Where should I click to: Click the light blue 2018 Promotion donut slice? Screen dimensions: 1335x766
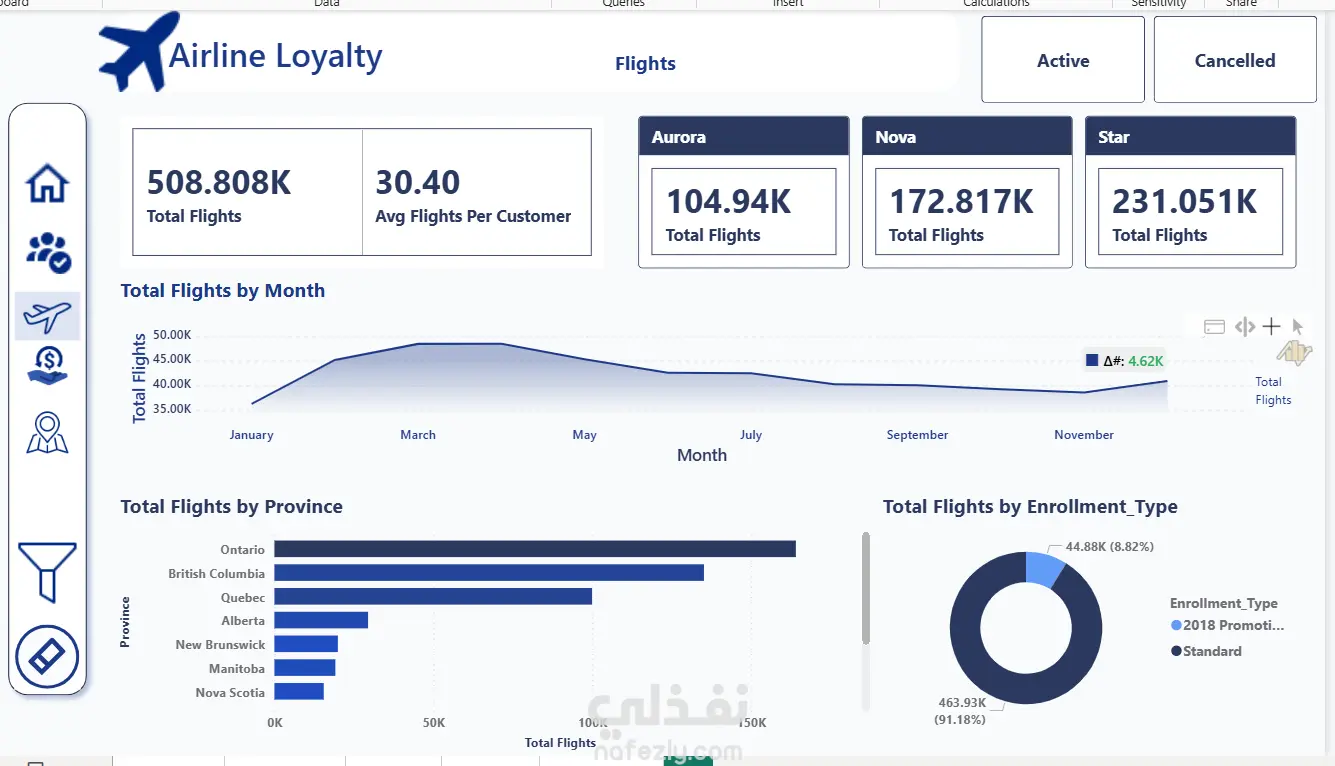tap(1044, 570)
